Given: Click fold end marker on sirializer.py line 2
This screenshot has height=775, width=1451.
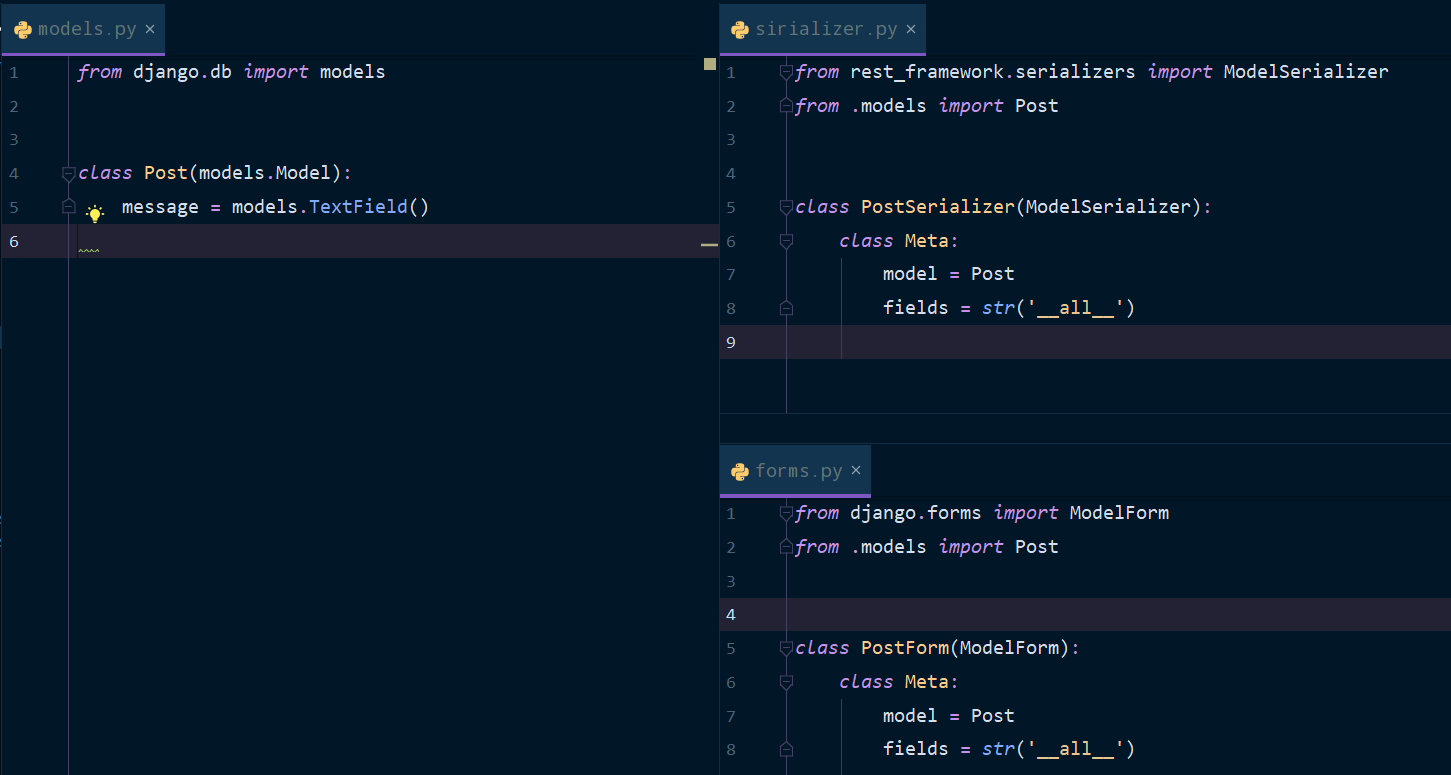Looking at the screenshot, I should [786, 106].
